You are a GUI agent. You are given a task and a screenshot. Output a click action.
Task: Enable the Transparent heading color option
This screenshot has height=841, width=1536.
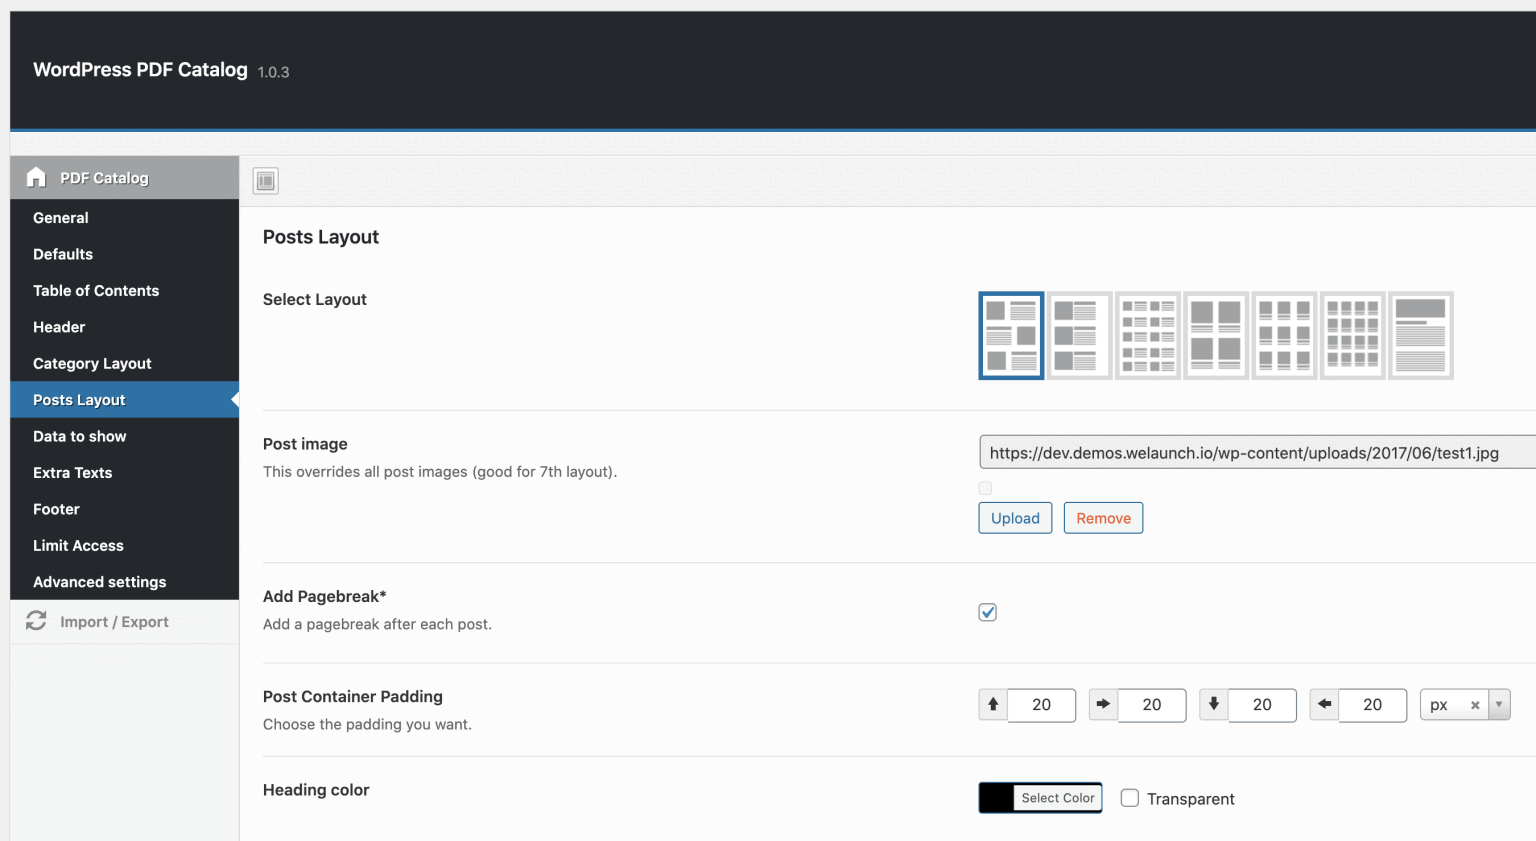tap(1129, 798)
